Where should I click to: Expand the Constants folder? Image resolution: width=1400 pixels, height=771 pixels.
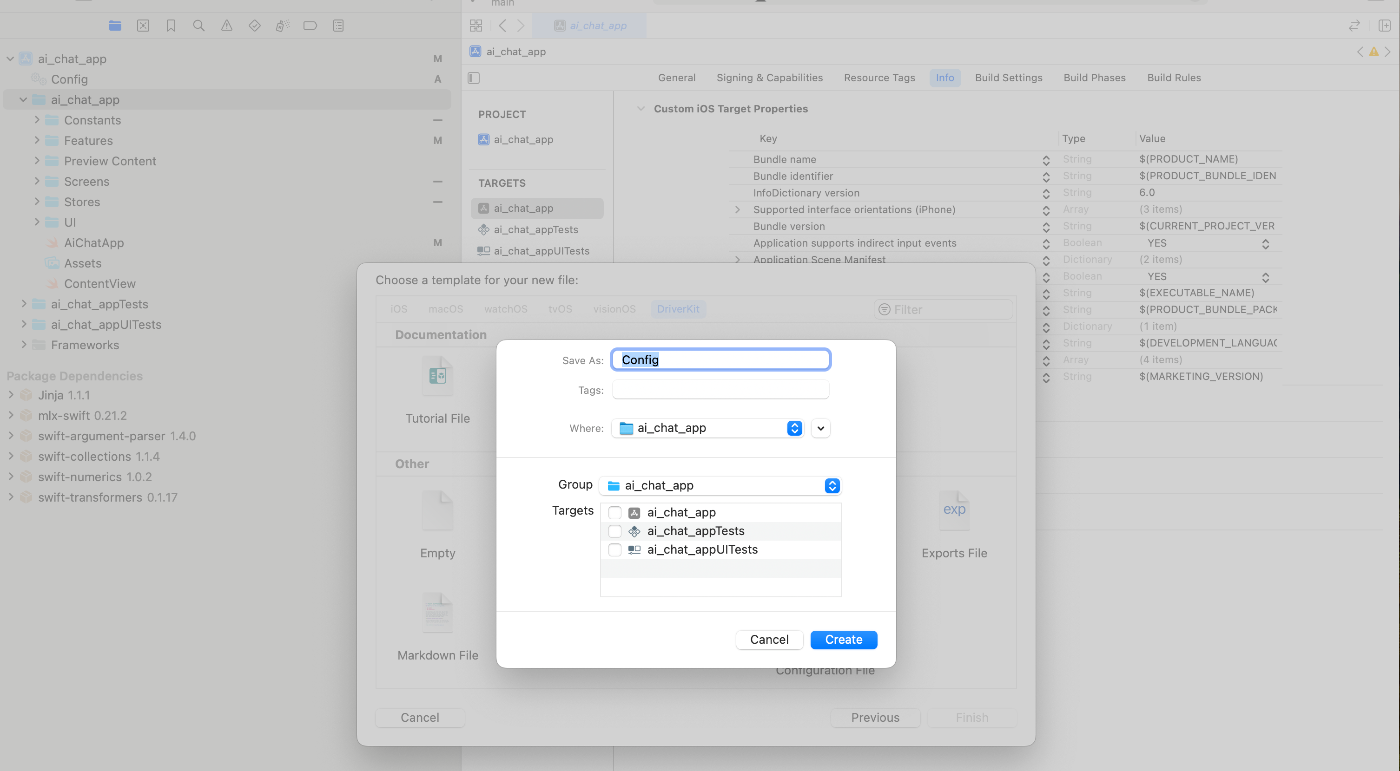tap(37, 120)
